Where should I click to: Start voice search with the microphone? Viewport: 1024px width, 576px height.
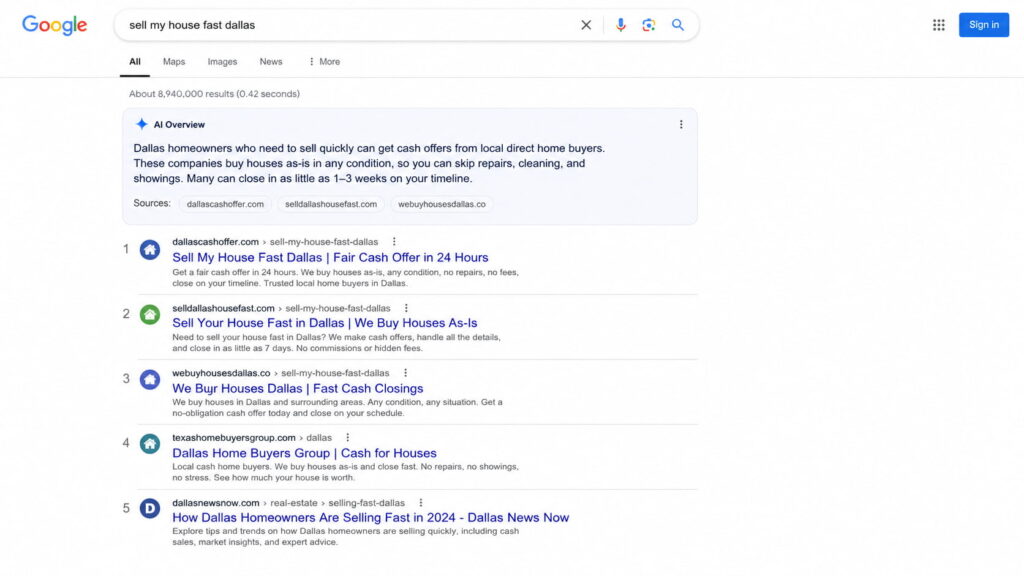pyautogui.click(x=620, y=25)
